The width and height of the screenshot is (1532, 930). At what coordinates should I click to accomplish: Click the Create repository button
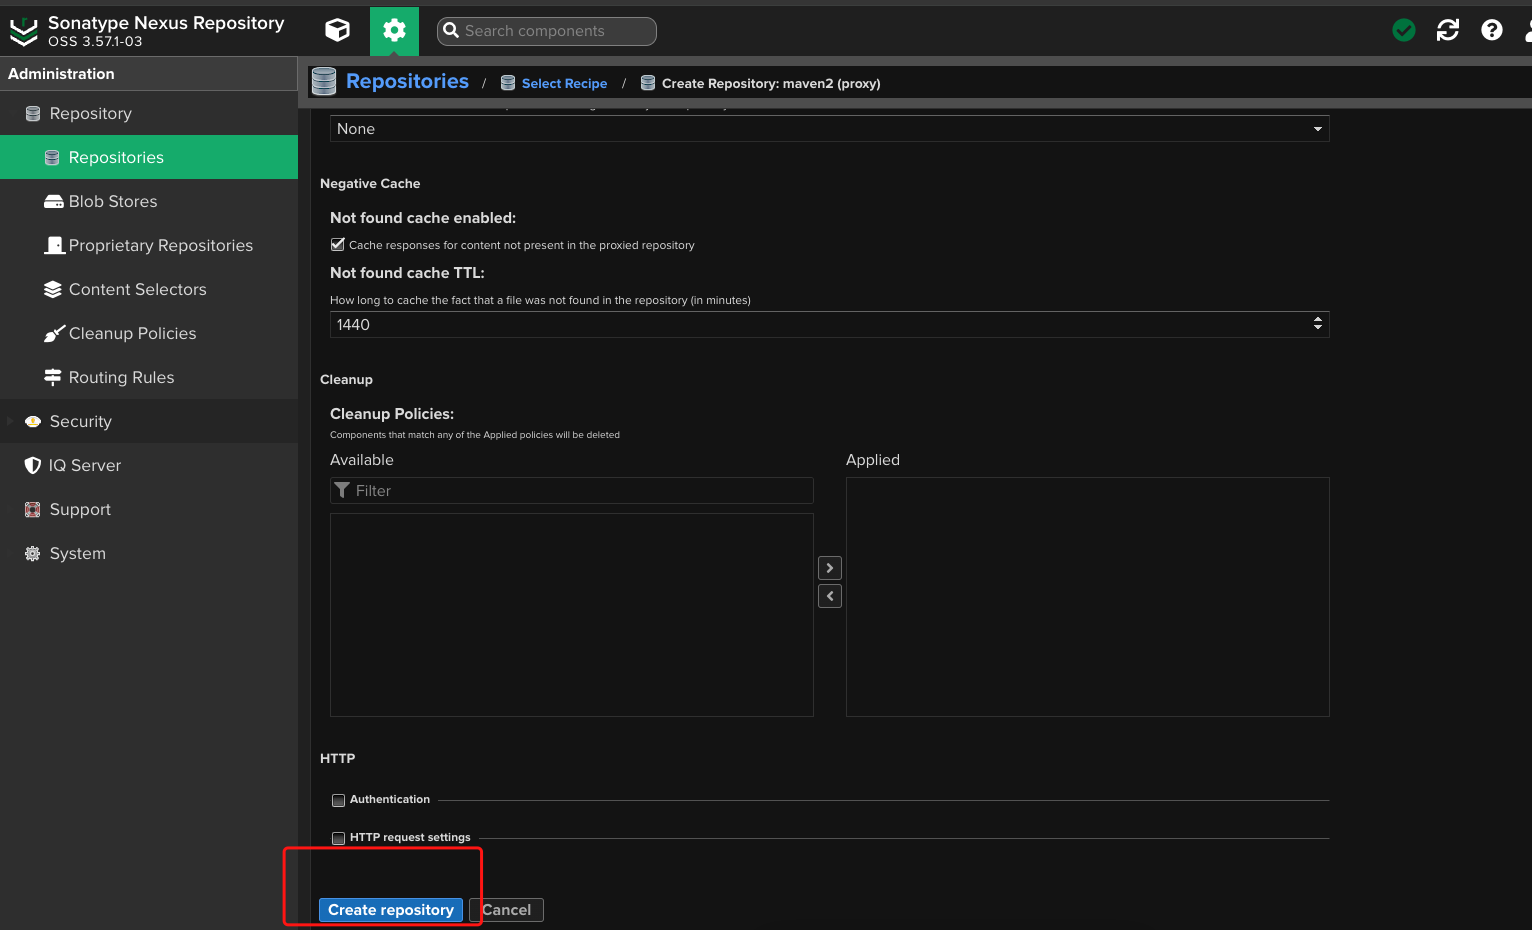click(x=391, y=910)
